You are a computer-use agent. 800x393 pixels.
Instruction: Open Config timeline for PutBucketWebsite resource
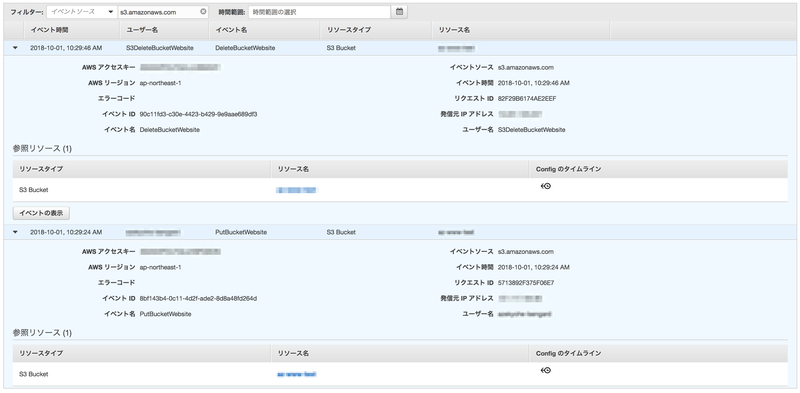pos(545,371)
